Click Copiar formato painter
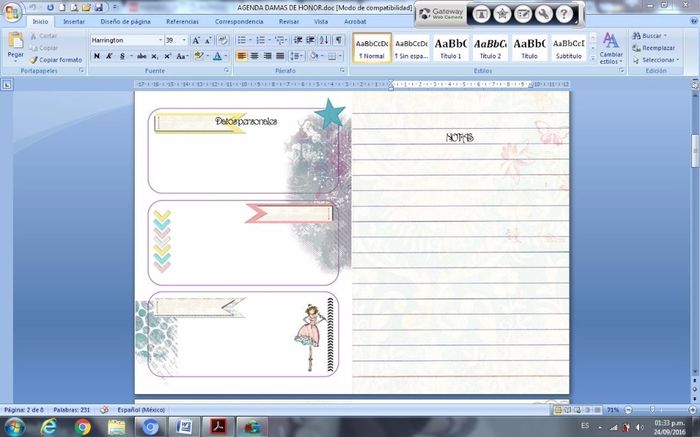The width and height of the screenshot is (700, 437). pyautogui.click(x=56, y=60)
